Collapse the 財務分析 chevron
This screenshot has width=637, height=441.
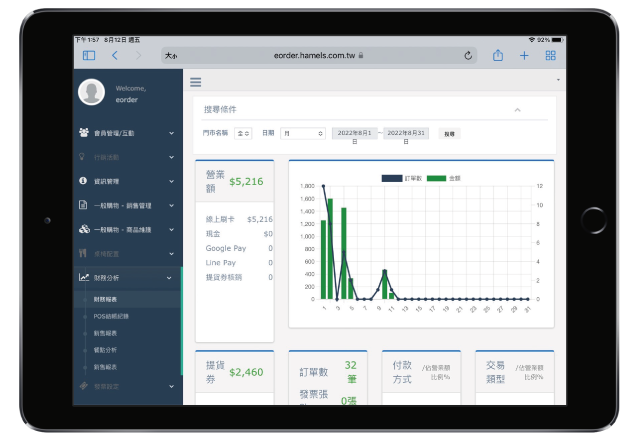tap(169, 278)
